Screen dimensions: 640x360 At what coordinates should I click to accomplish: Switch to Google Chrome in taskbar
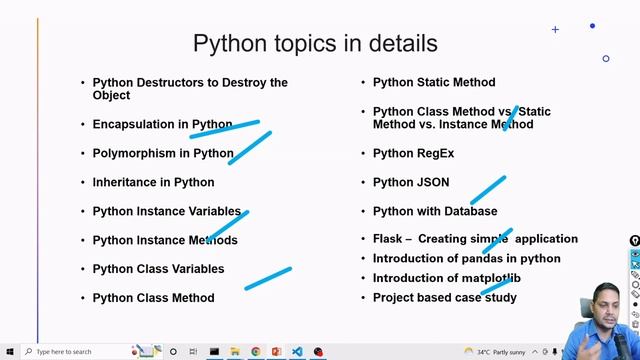tap(256, 351)
